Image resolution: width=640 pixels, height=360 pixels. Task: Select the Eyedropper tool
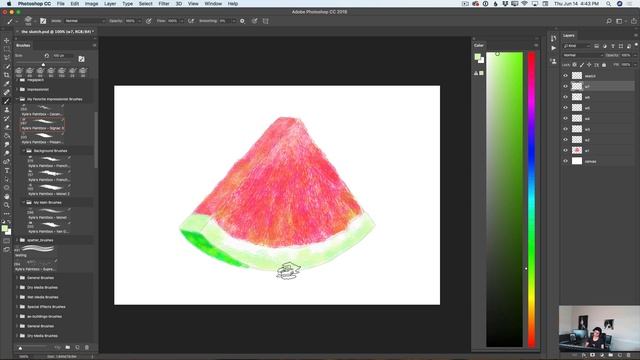7,84
